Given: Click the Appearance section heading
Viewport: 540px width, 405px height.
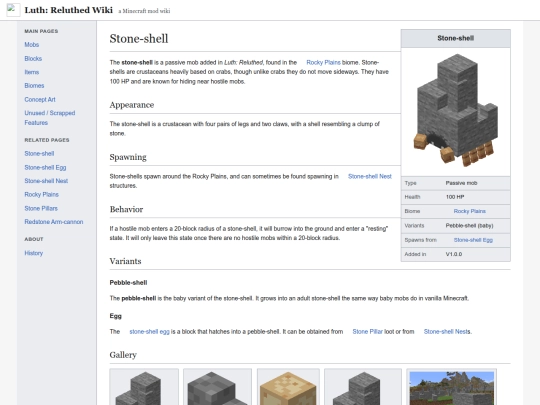Looking at the screenshot, I should (132, 105).
